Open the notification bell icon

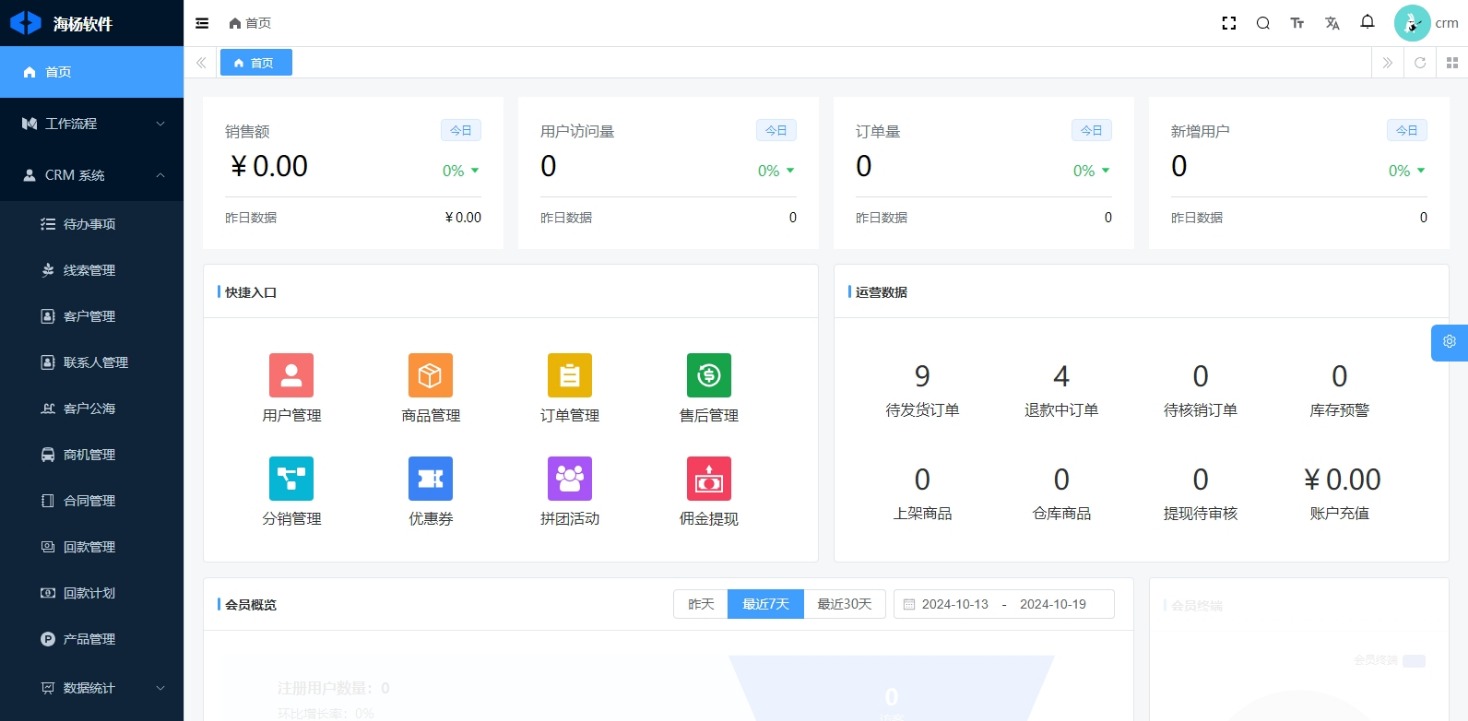click(1367, 22)
